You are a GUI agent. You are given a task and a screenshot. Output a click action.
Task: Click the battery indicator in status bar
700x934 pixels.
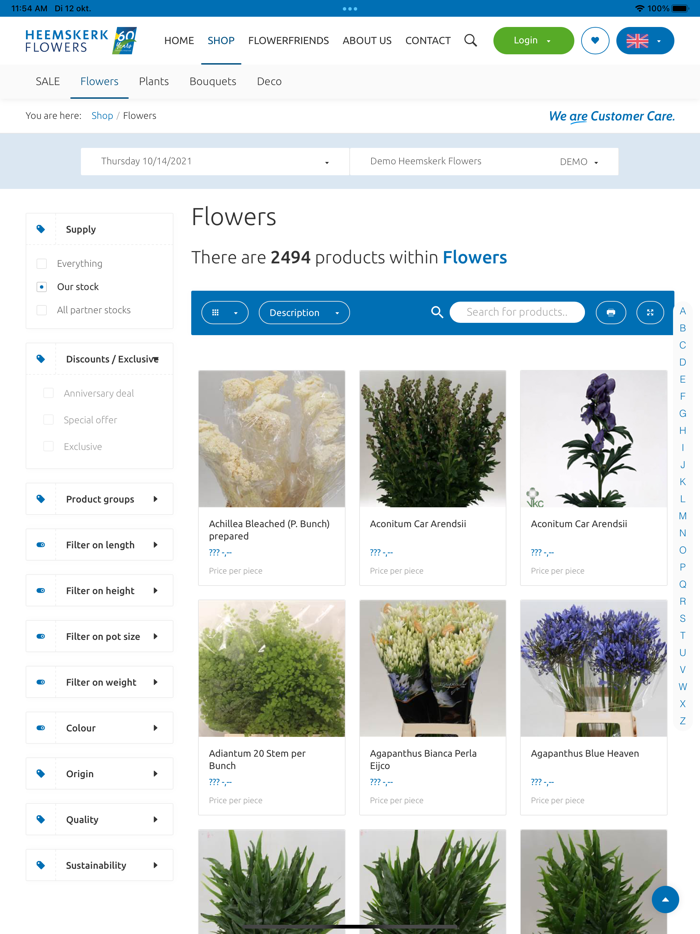(680, 8)
